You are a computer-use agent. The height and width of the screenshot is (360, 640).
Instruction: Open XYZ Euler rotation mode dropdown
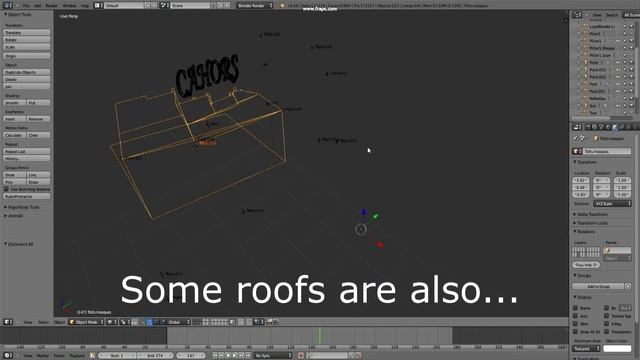click(x=612, y=204)
